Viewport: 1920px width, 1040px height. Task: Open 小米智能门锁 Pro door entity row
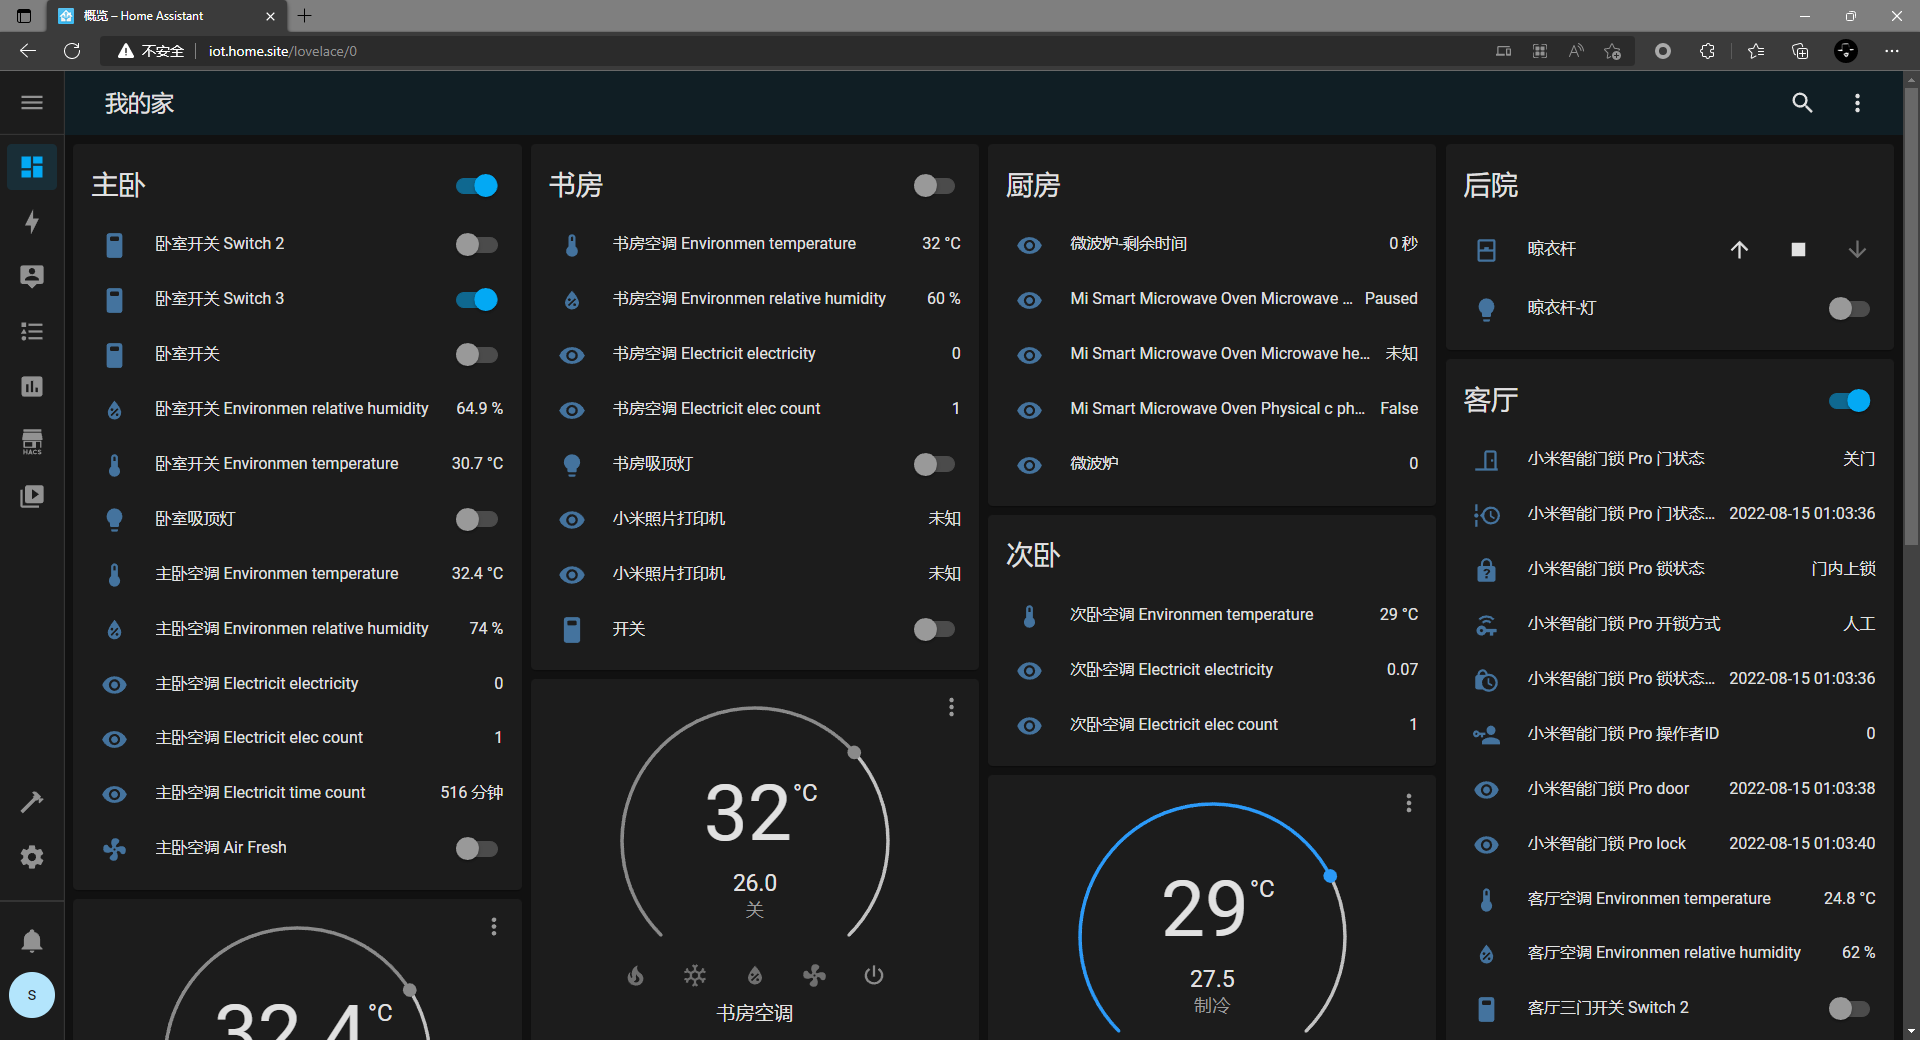tap(1670, 789)
